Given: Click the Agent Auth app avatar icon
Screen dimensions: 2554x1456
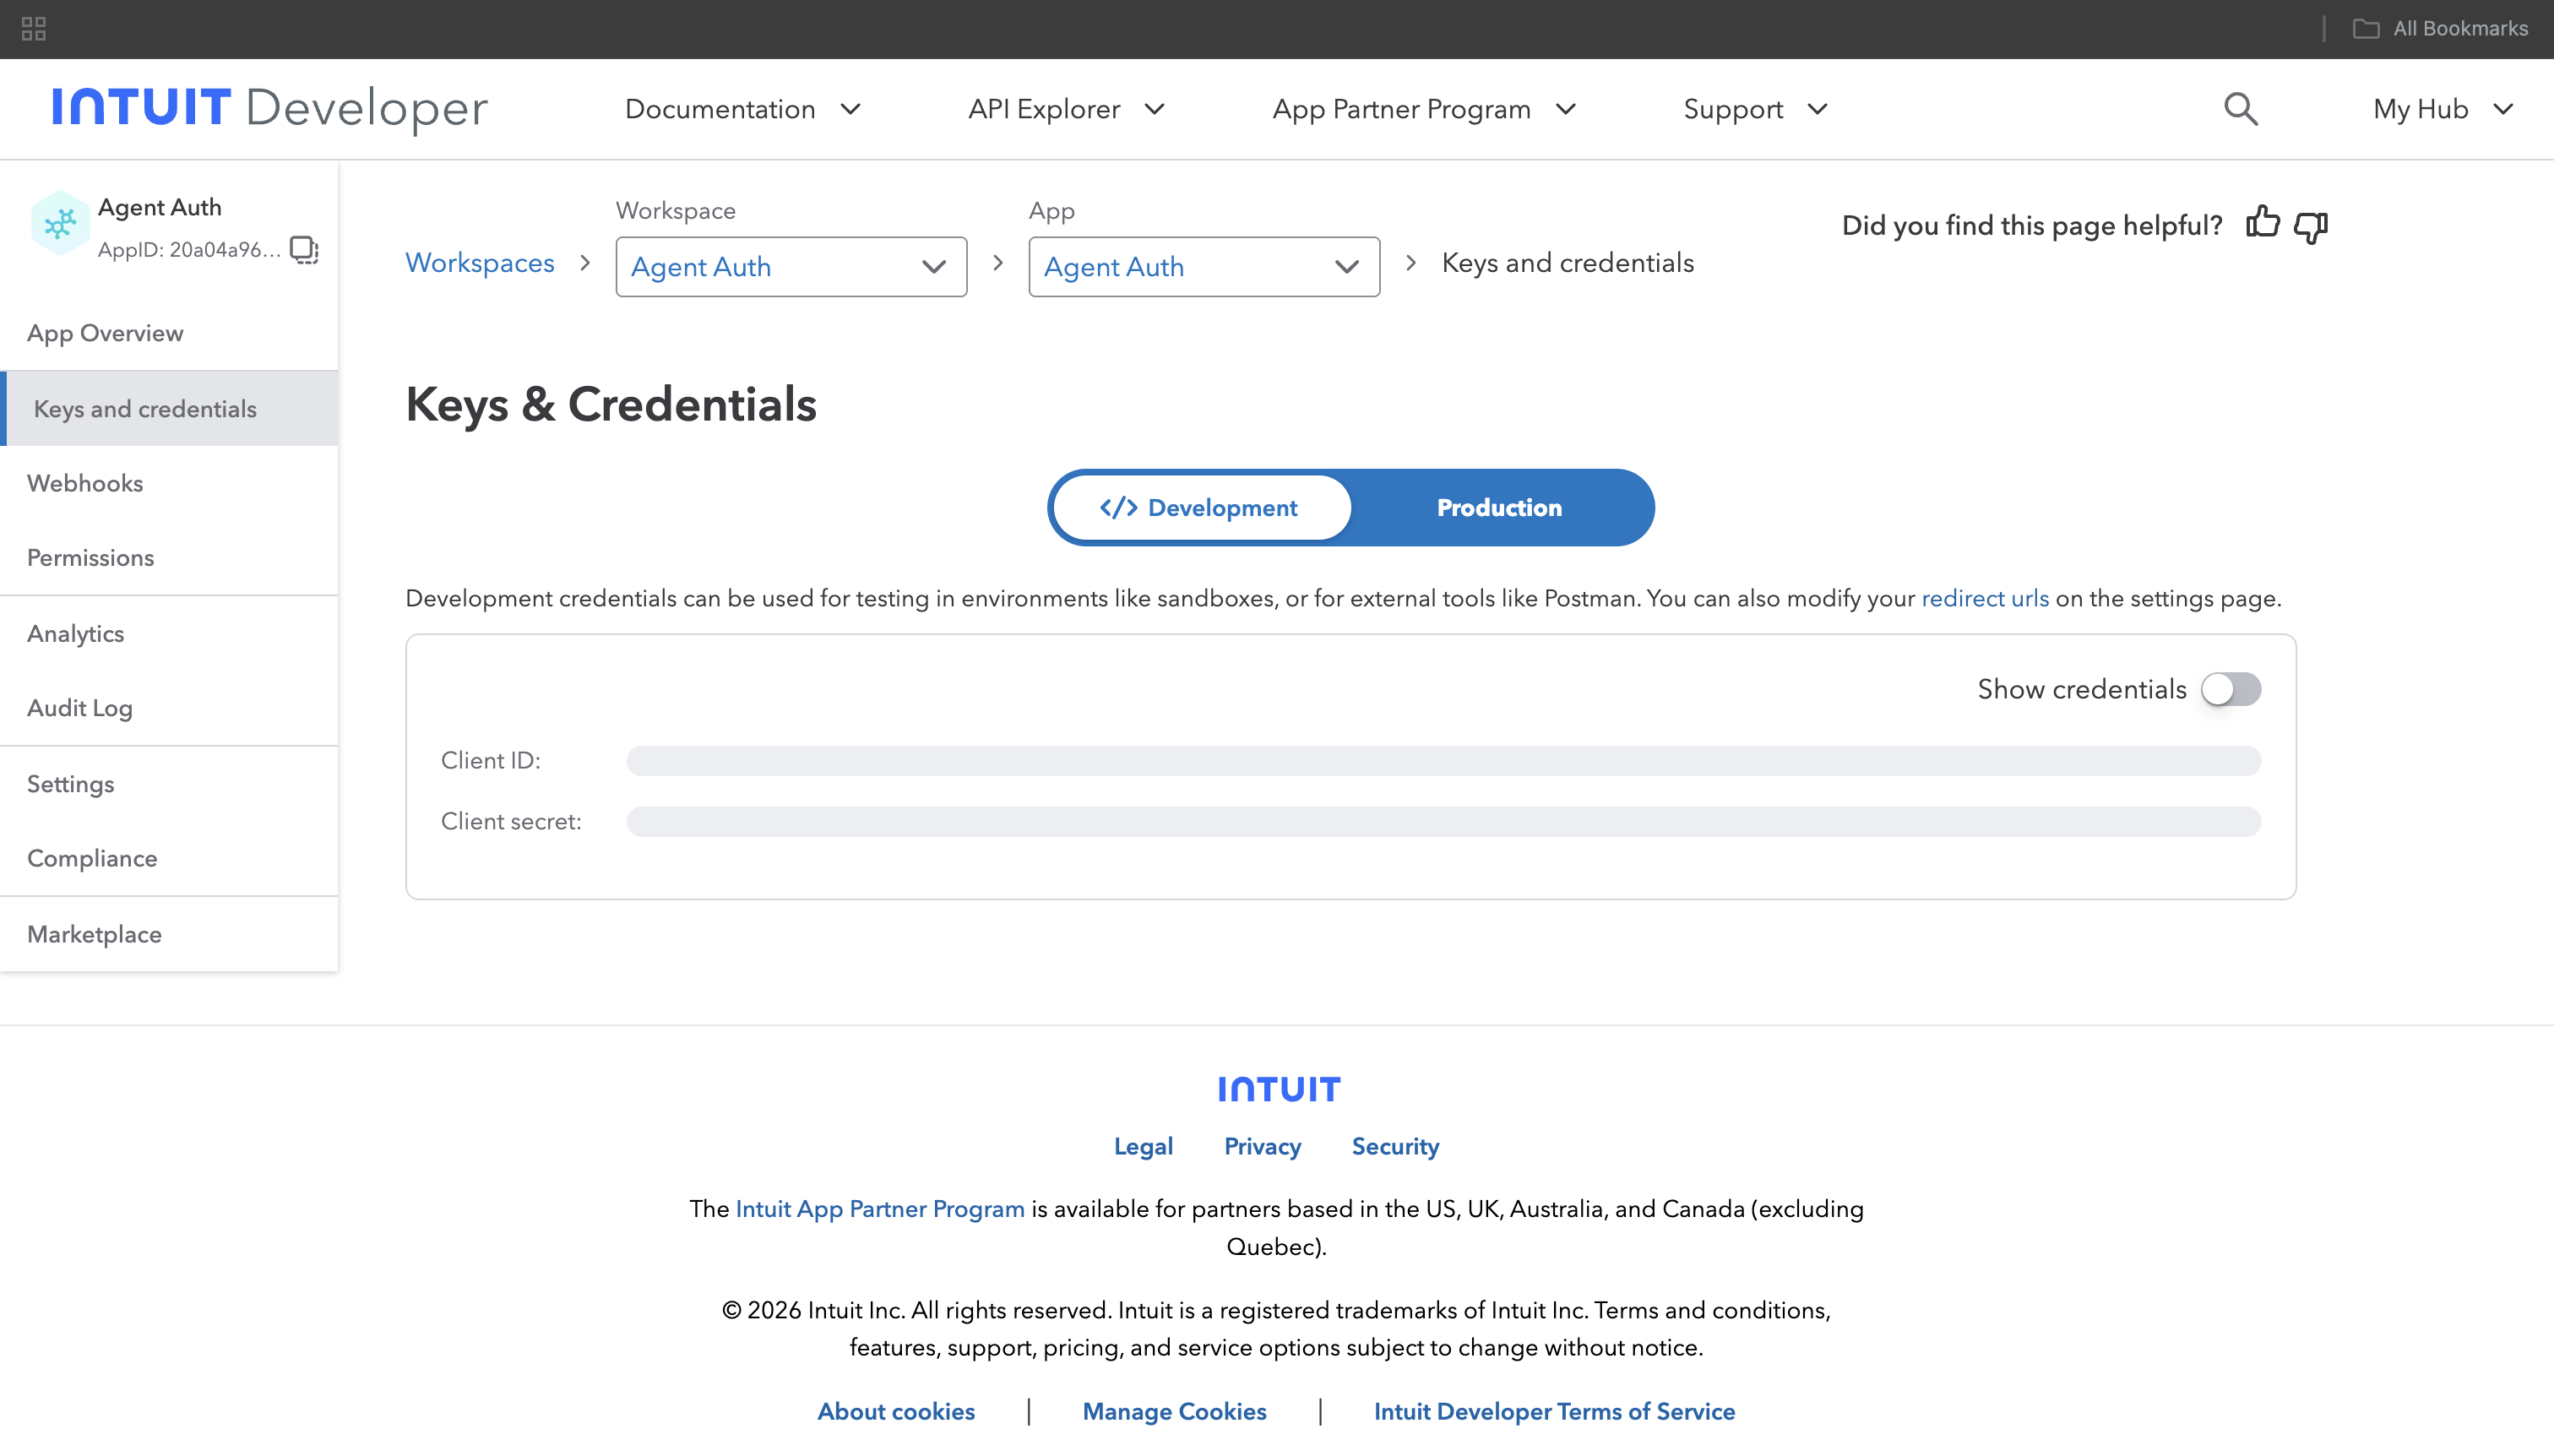Looking at the screenshot, I should pos(60,224).
